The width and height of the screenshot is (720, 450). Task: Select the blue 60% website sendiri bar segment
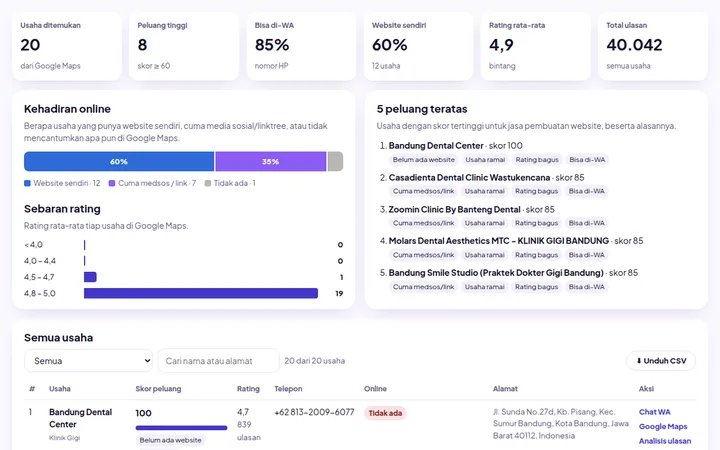119,162
